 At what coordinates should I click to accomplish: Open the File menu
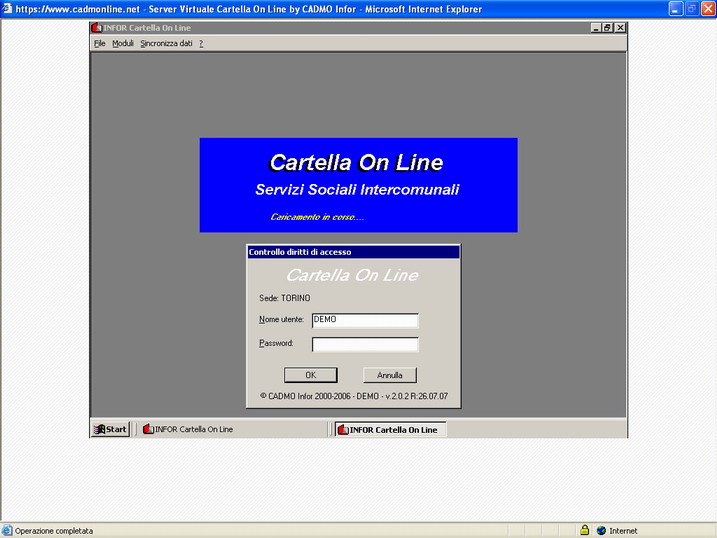[x=99, y=43]
